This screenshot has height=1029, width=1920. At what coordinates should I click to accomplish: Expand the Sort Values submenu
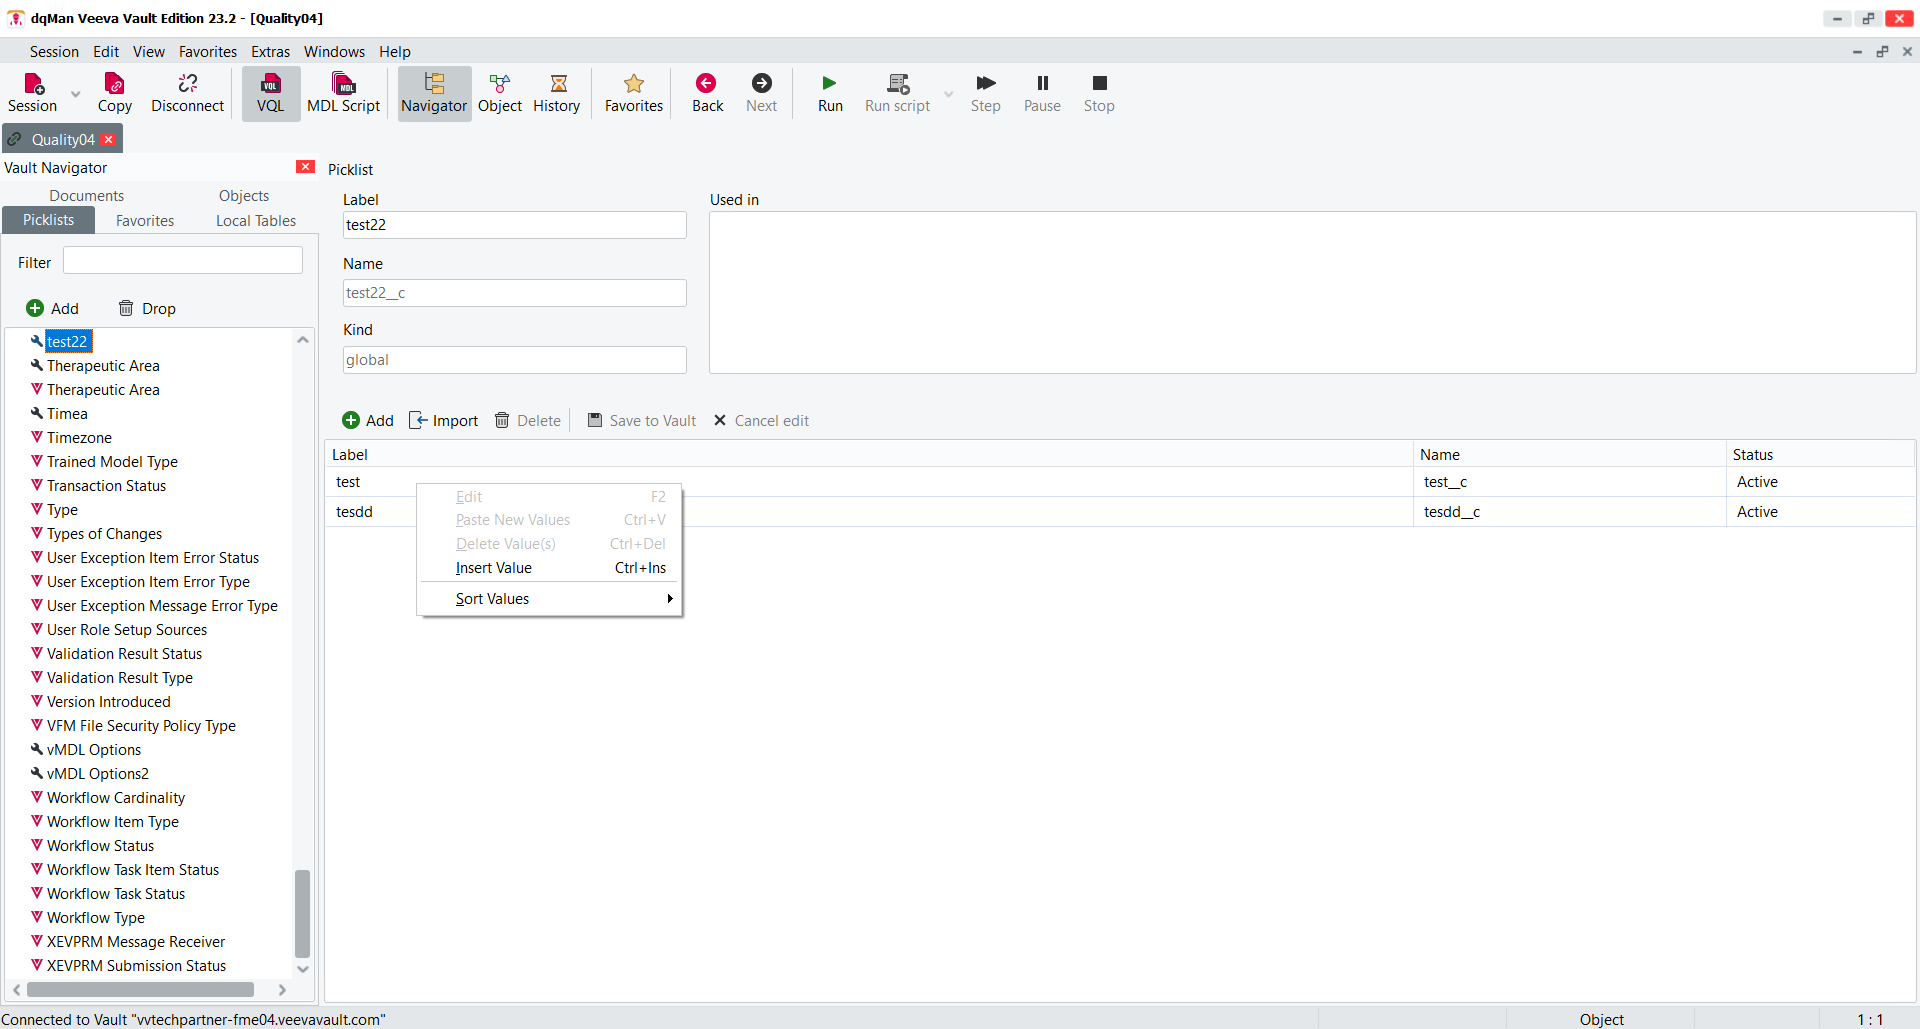coord(549,599)
